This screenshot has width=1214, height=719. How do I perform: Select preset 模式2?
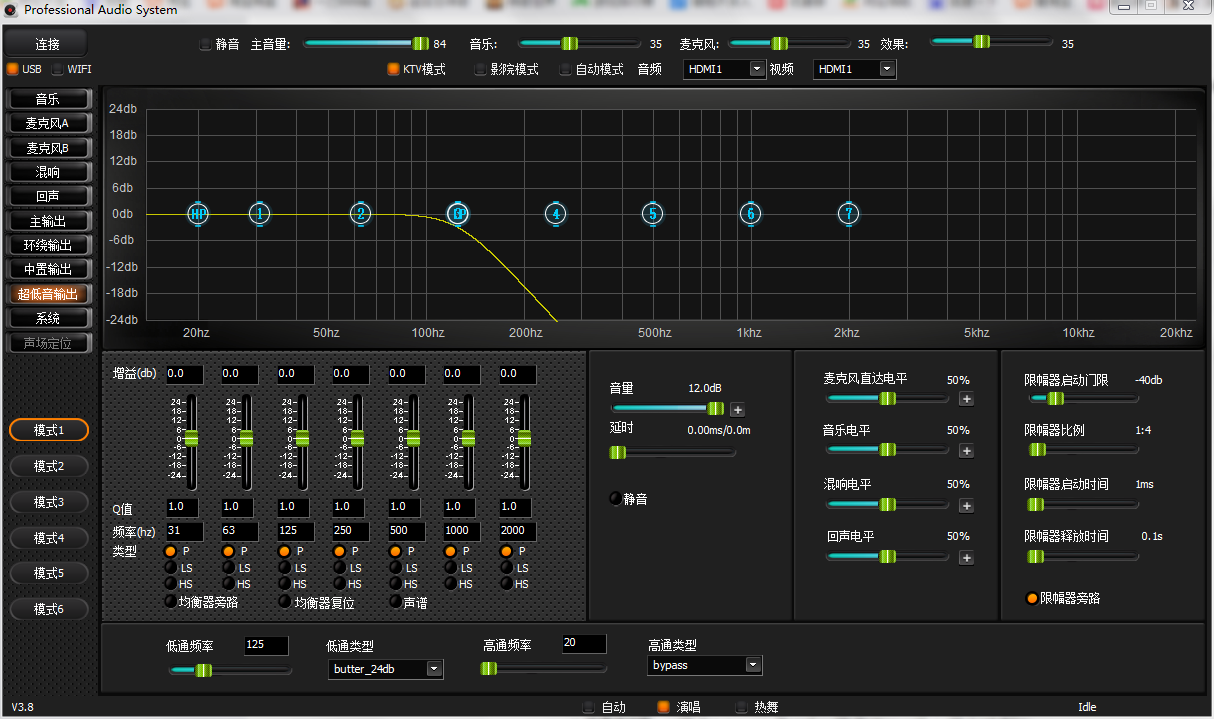(49, 466)
